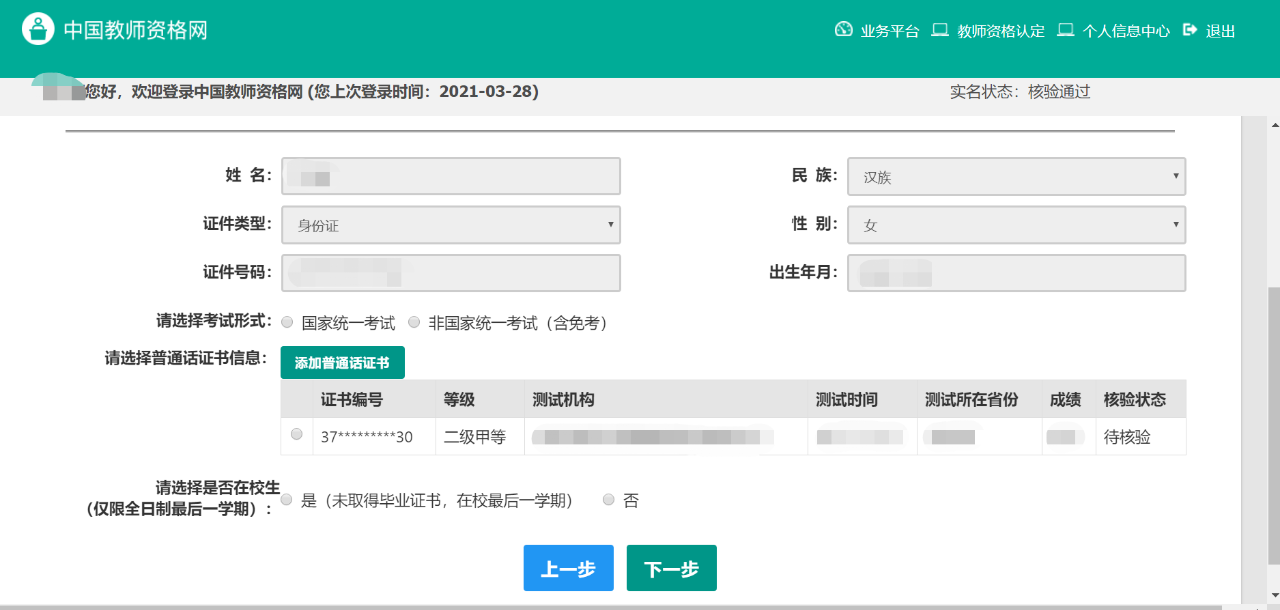This screenshot has width=1280, height=610.
Task: Open the 业务平台 menu item
Action: 889,31
